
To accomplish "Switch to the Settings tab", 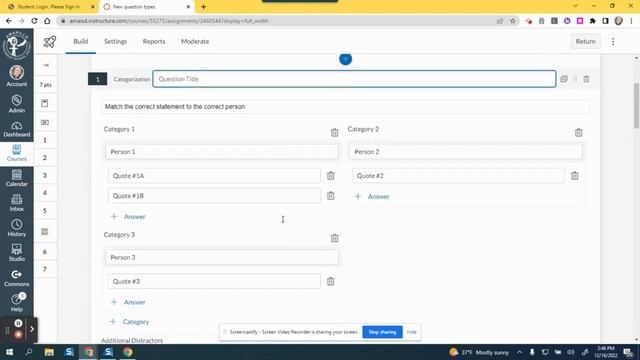I will [116, 41].
